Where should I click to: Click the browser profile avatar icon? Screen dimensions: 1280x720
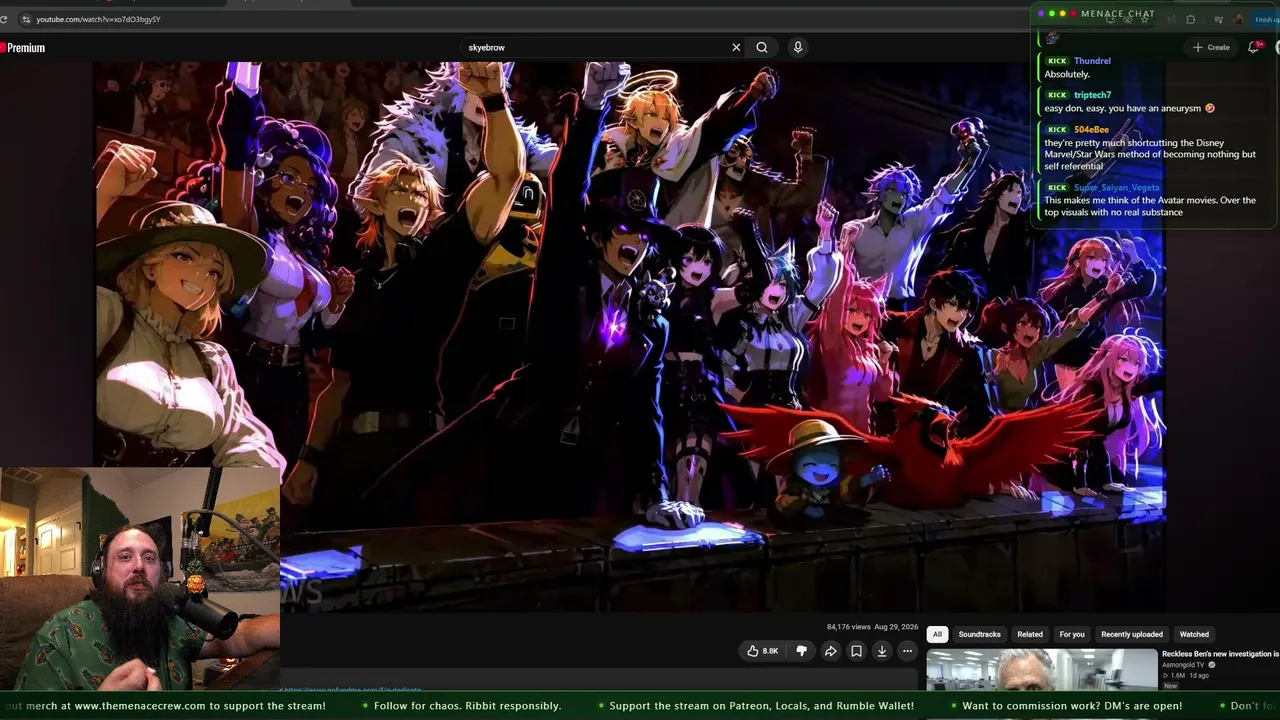coord(1238,19)
